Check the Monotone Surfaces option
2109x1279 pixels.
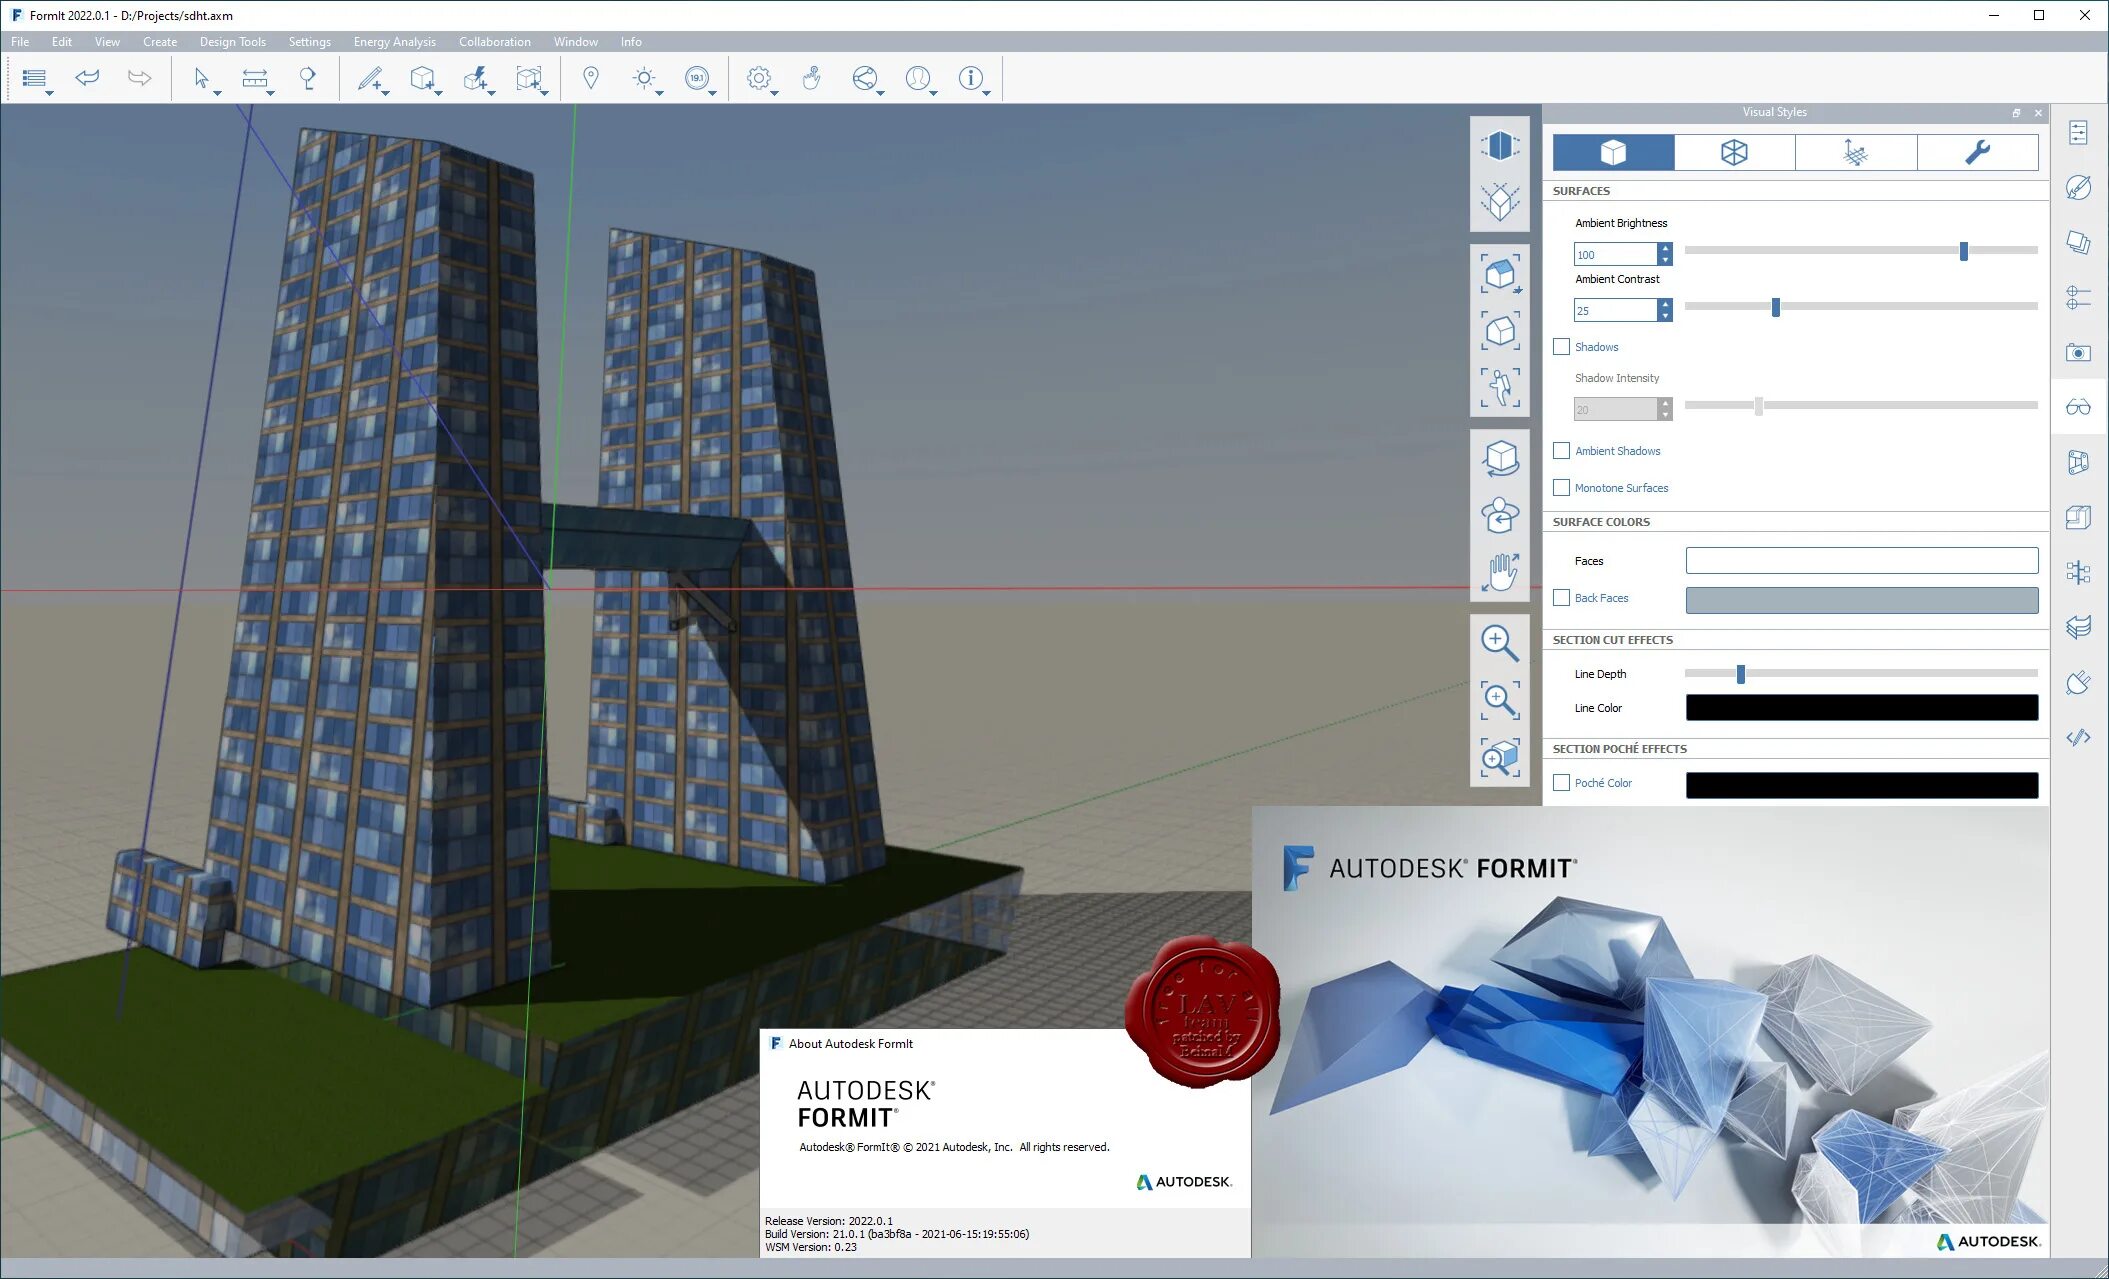click(1561, 488)
